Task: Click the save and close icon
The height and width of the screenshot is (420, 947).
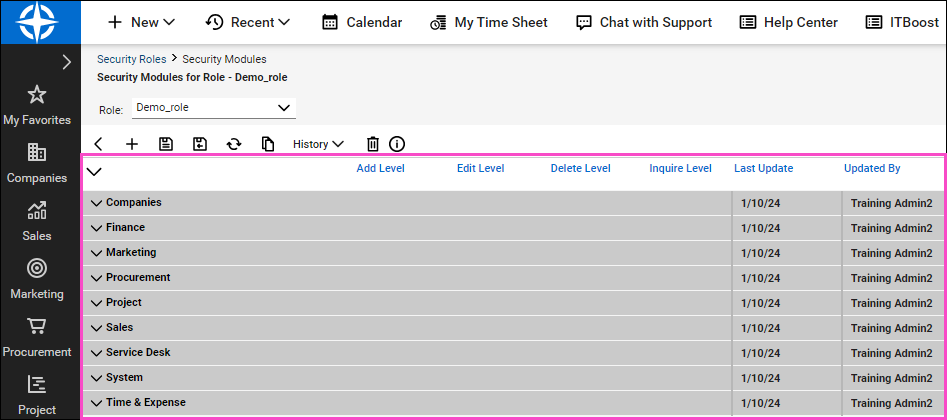Action: pos(200,144)
